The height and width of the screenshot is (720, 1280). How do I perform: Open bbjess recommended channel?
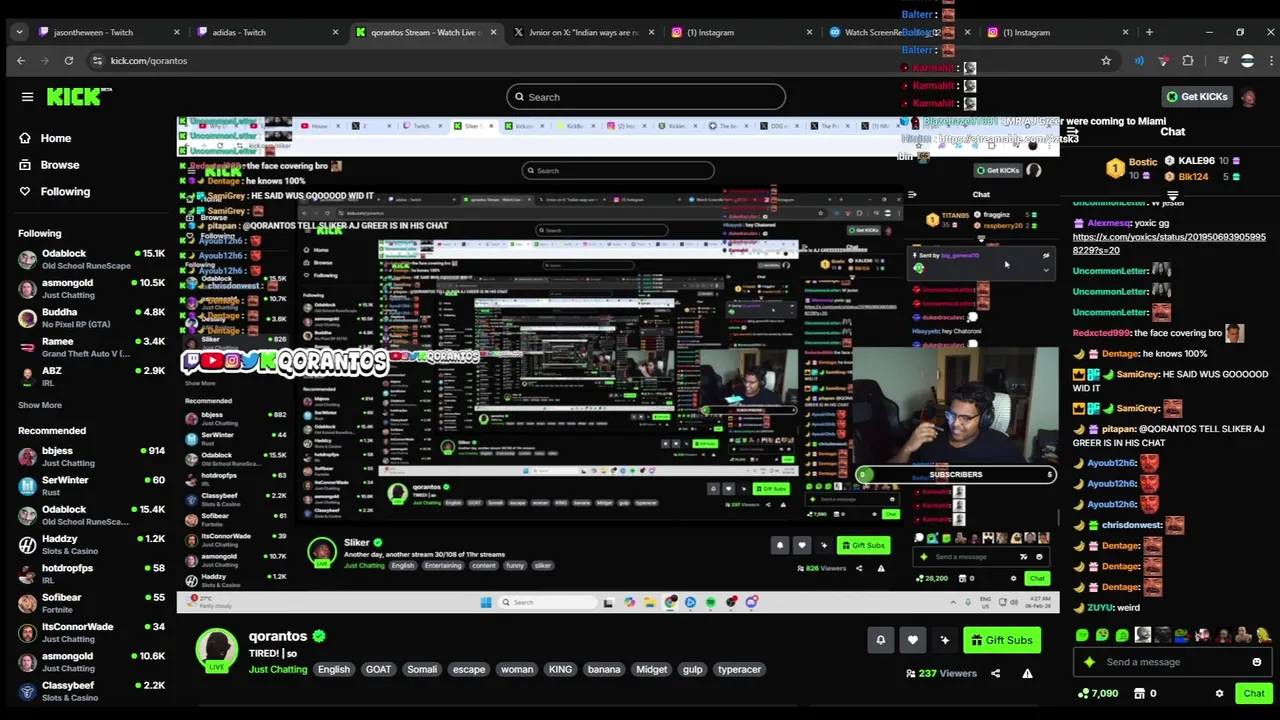click(x=91, y=457)
